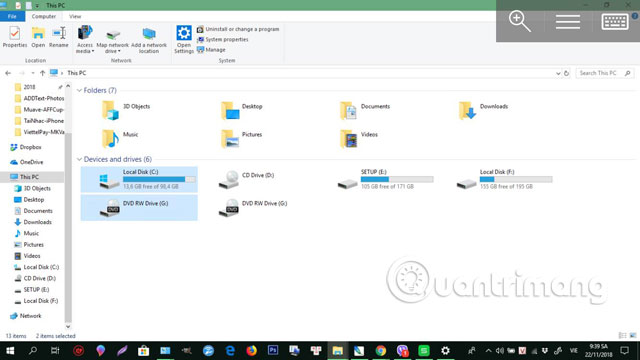640x360 pixels.
Task: Select Local Disk (F:) under Devices and drives
Action: click(x=504, y=179)
